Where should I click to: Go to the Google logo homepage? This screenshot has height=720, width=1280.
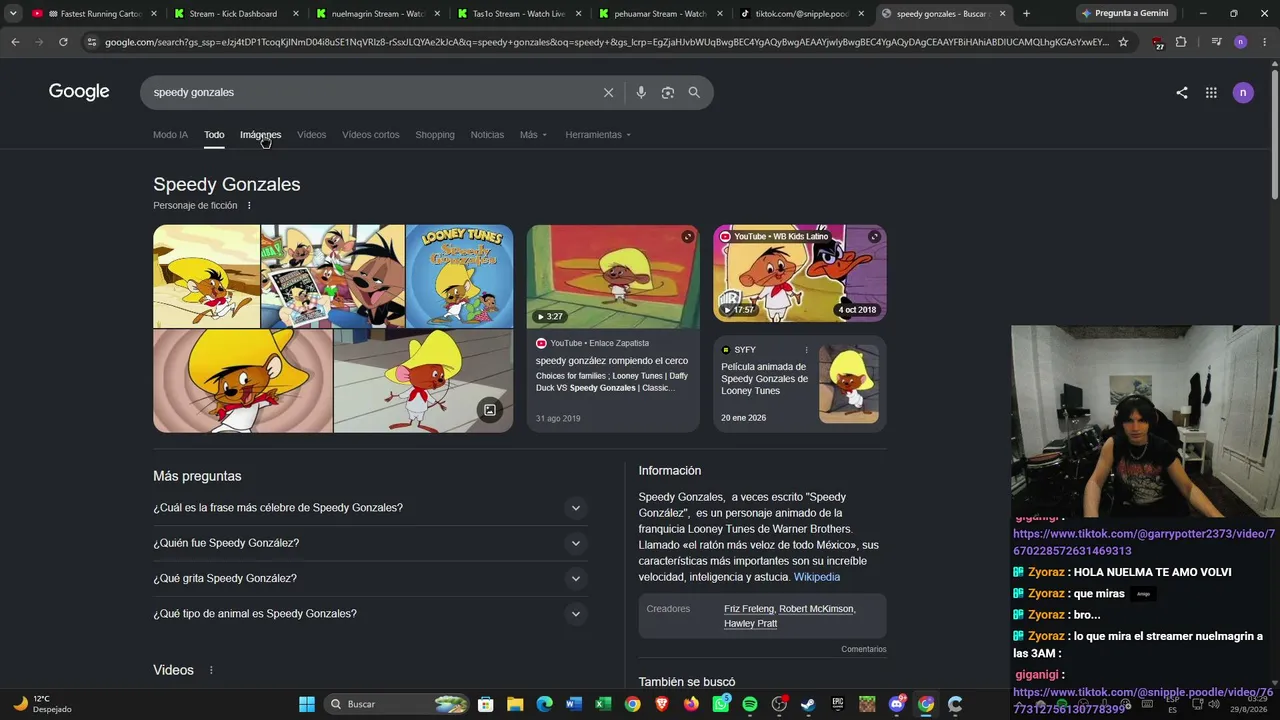79,92
